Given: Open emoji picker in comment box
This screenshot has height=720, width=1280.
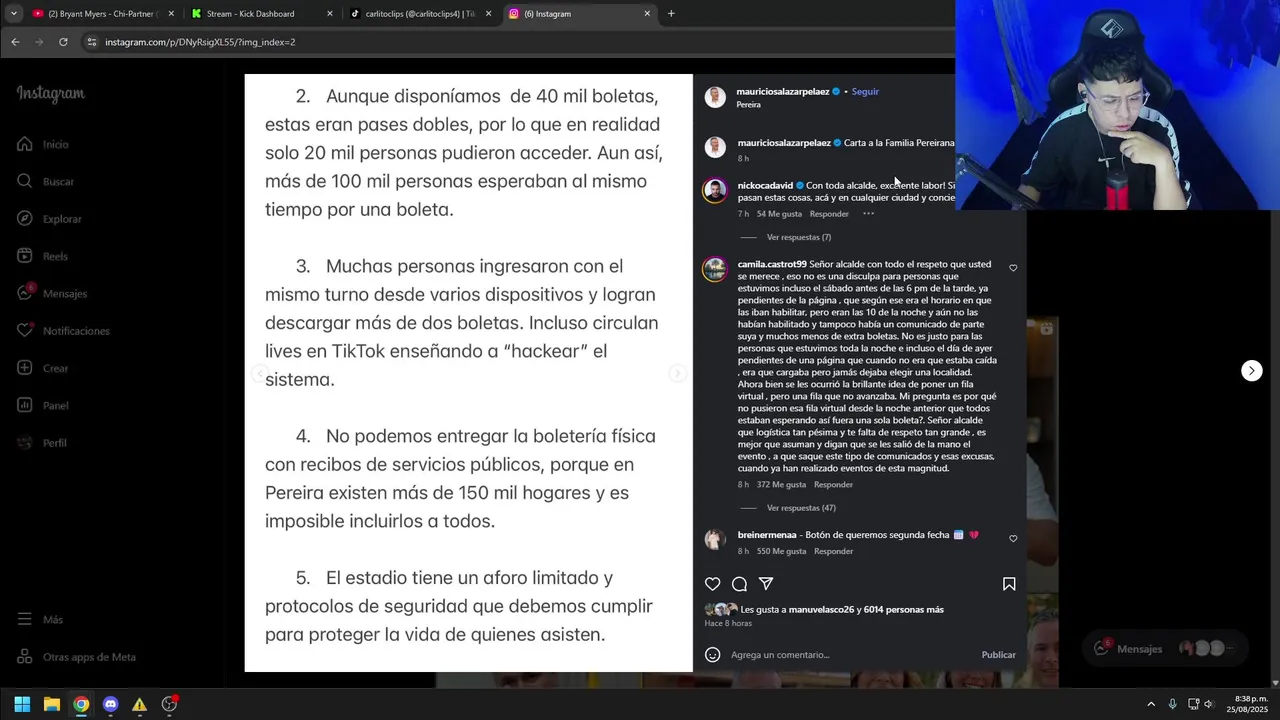Looking at the screenshot, I should pyautogui.click(x=712, y=655).
